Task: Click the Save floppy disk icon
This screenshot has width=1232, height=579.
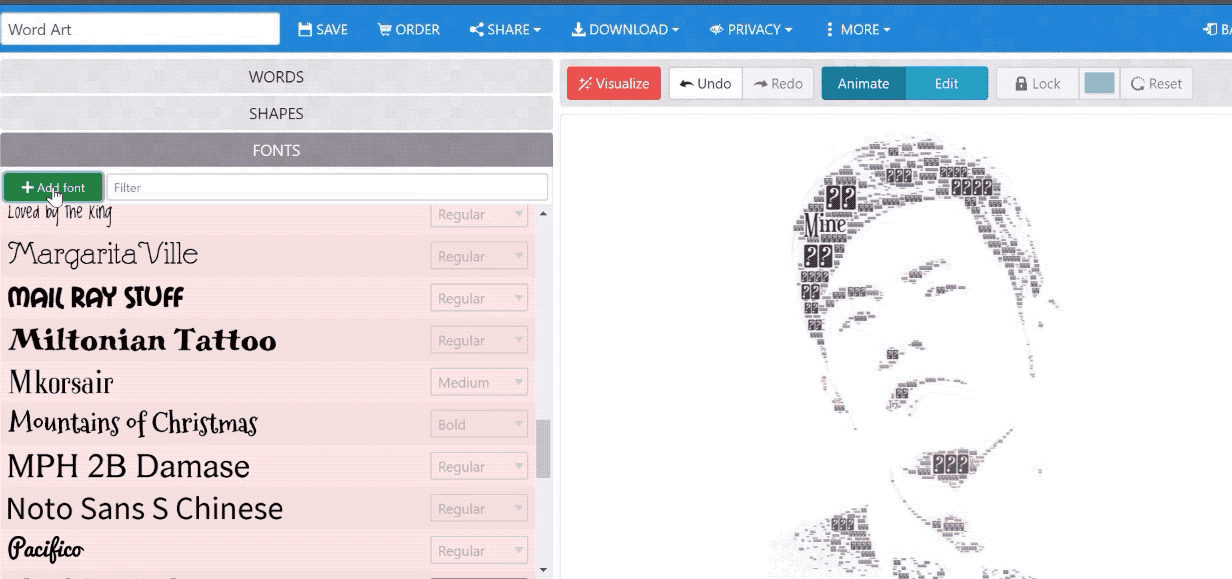Action: click(x=305, y=29)
